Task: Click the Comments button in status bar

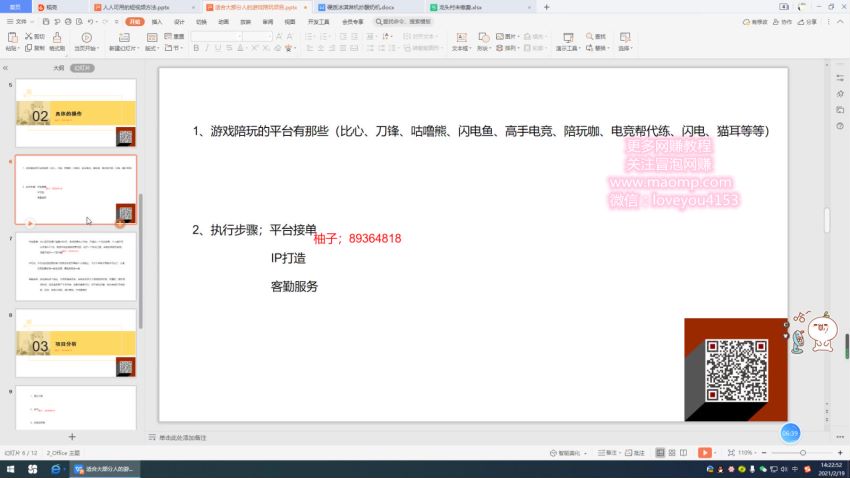Action: click(635, 453)
